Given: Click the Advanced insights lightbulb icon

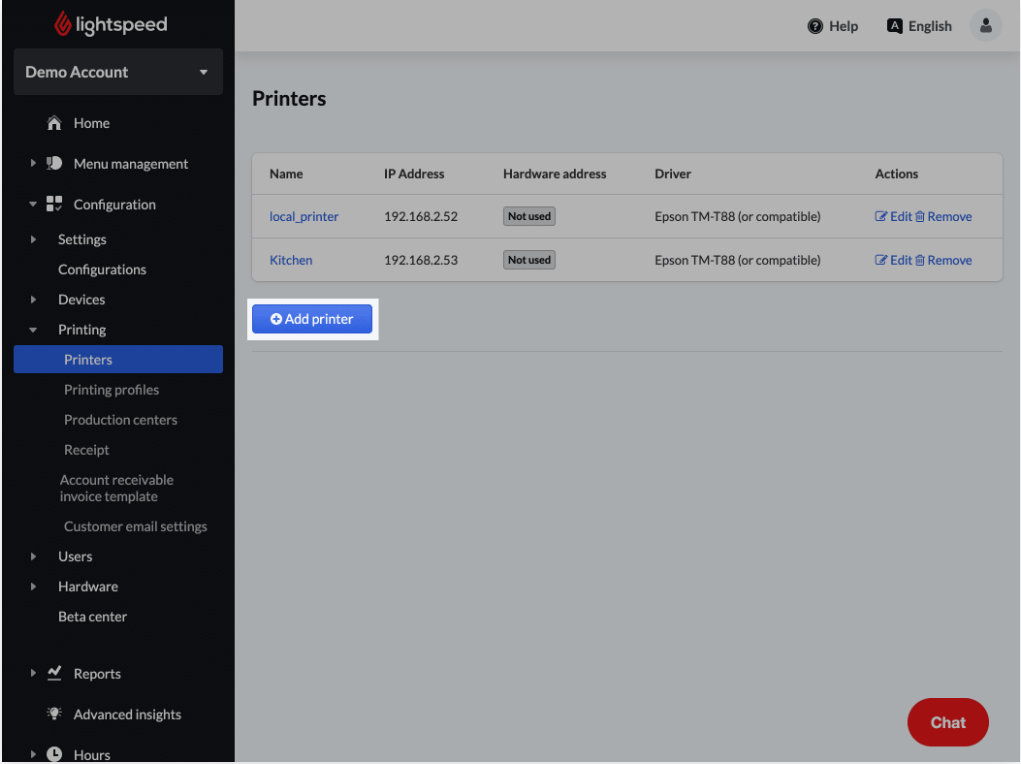Looking at the screenshot, I should [x=55, y=714].
